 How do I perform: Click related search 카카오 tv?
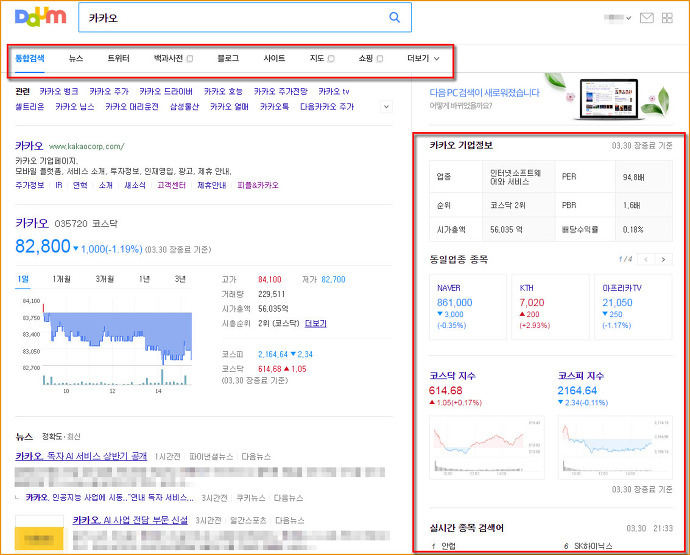(x=334, y=92)
